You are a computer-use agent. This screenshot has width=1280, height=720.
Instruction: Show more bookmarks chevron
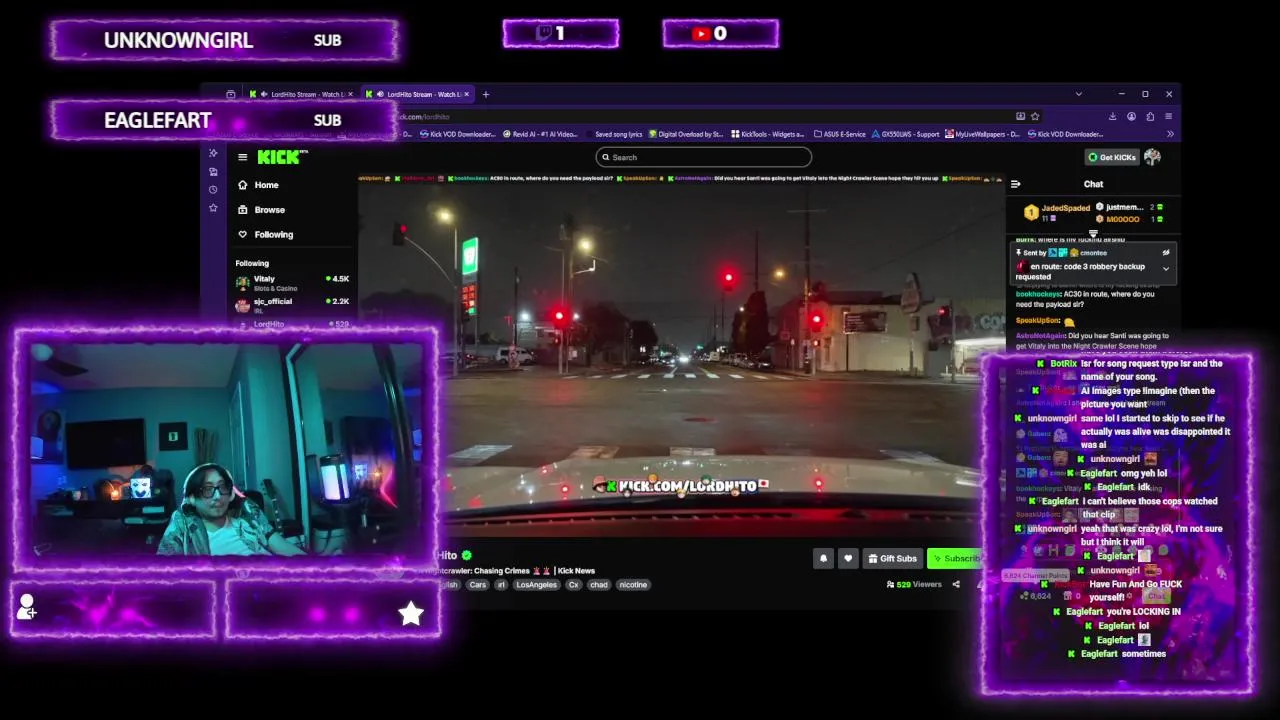(1170, 134)
